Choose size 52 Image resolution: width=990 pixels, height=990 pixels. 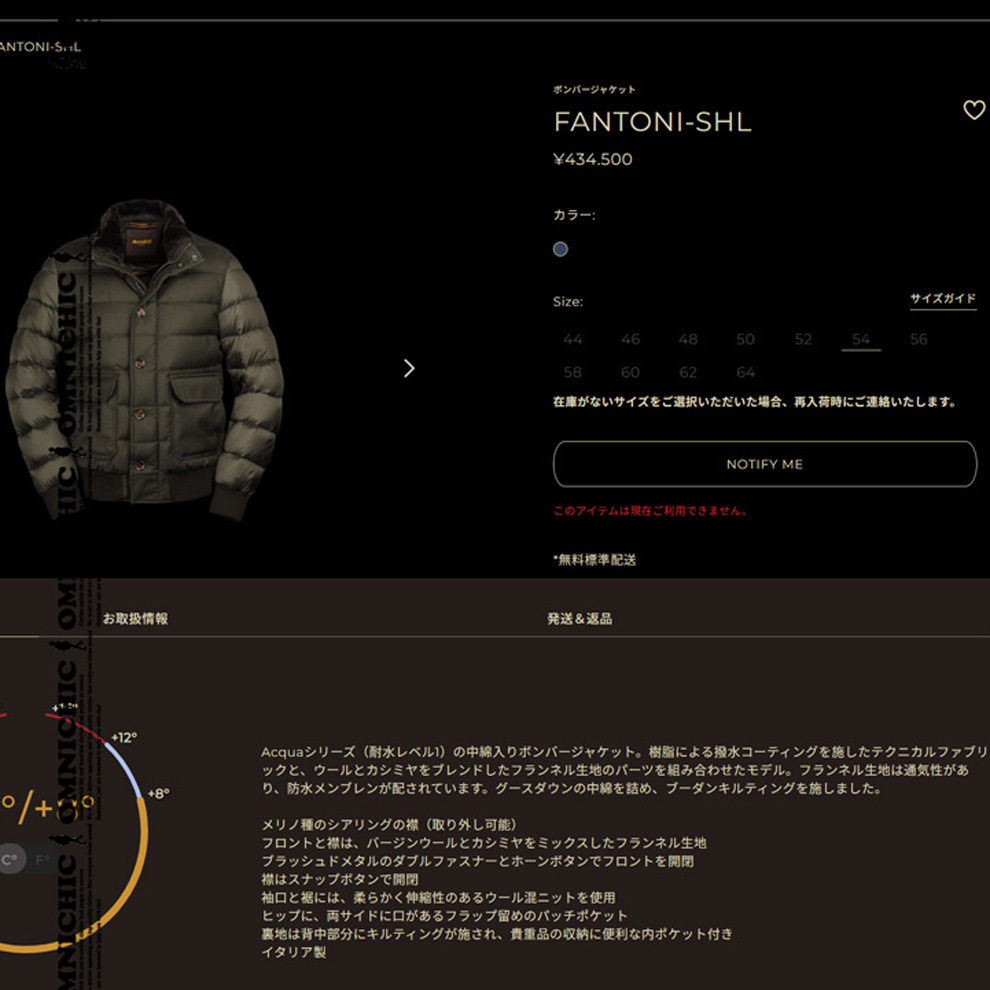click(803, 339)
